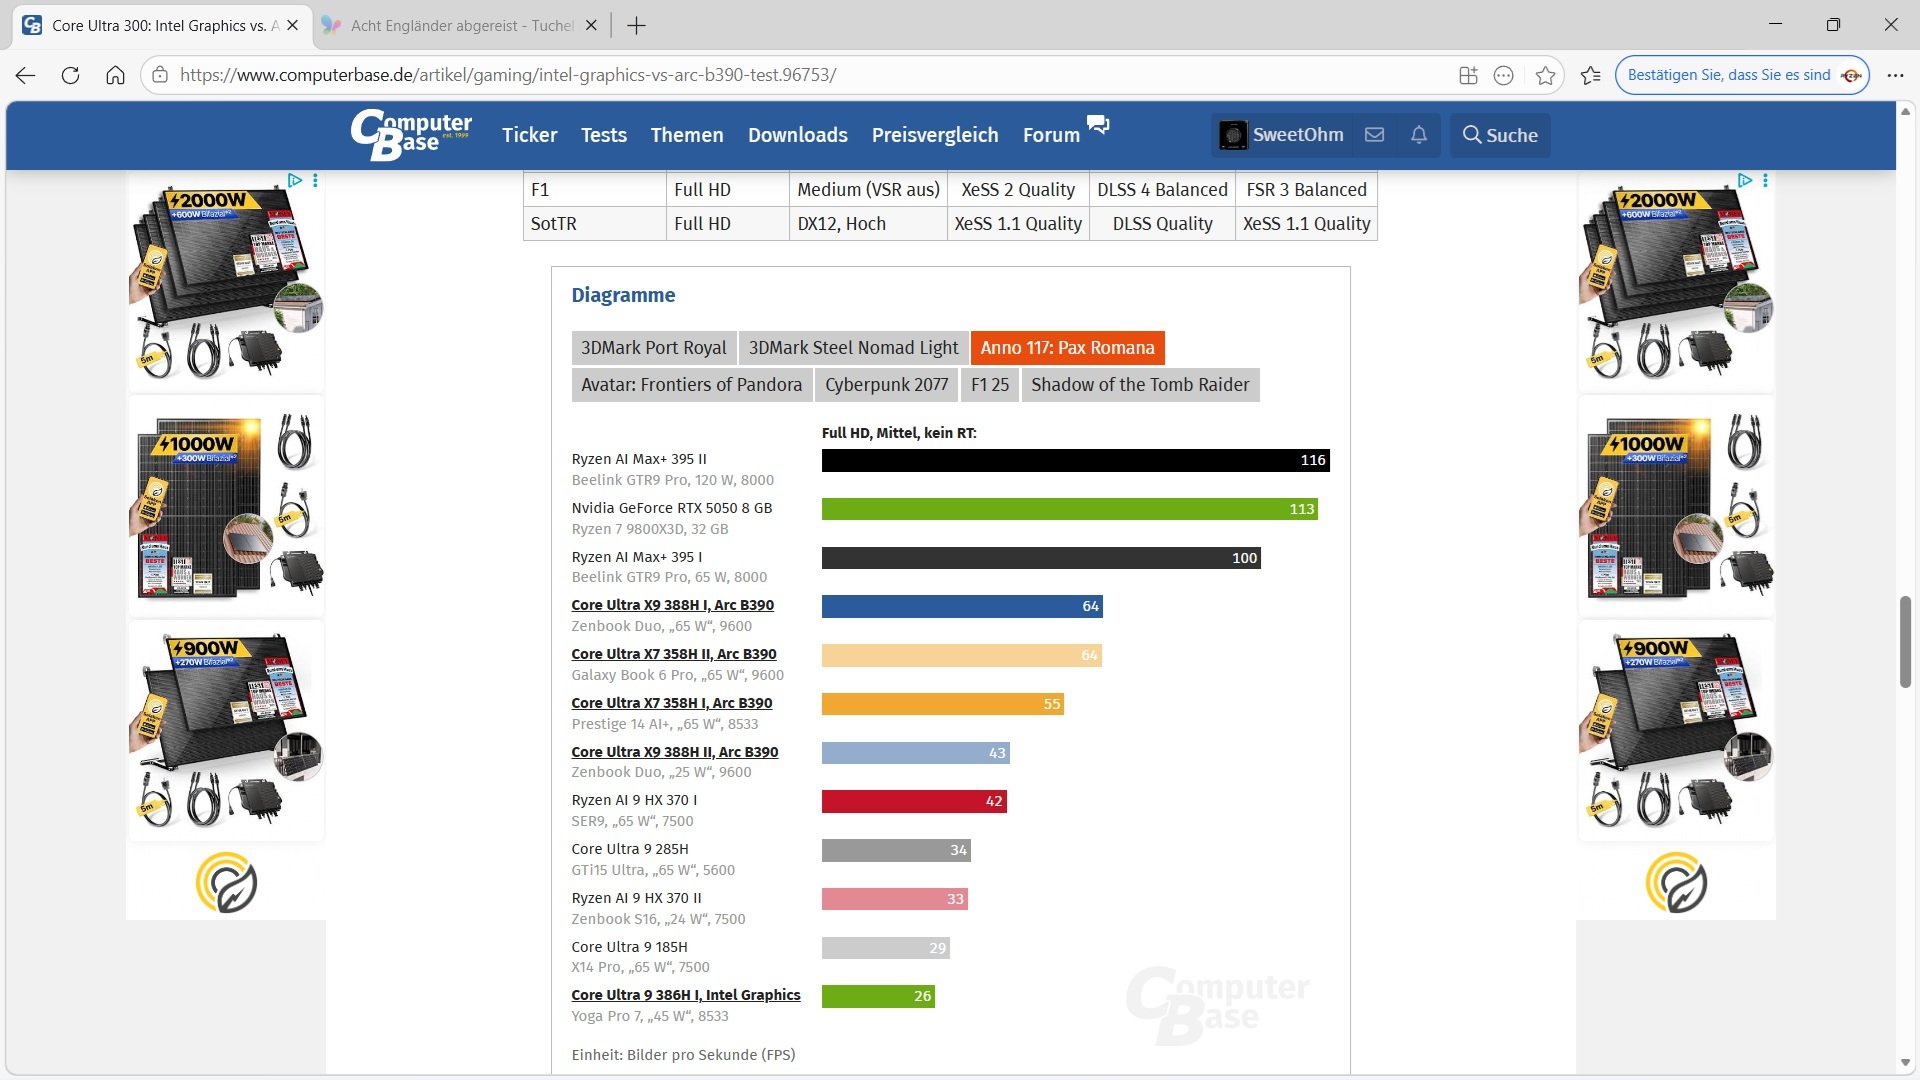
Task: Open the 2000W solar panel ad on left
Action: point(226,283)
